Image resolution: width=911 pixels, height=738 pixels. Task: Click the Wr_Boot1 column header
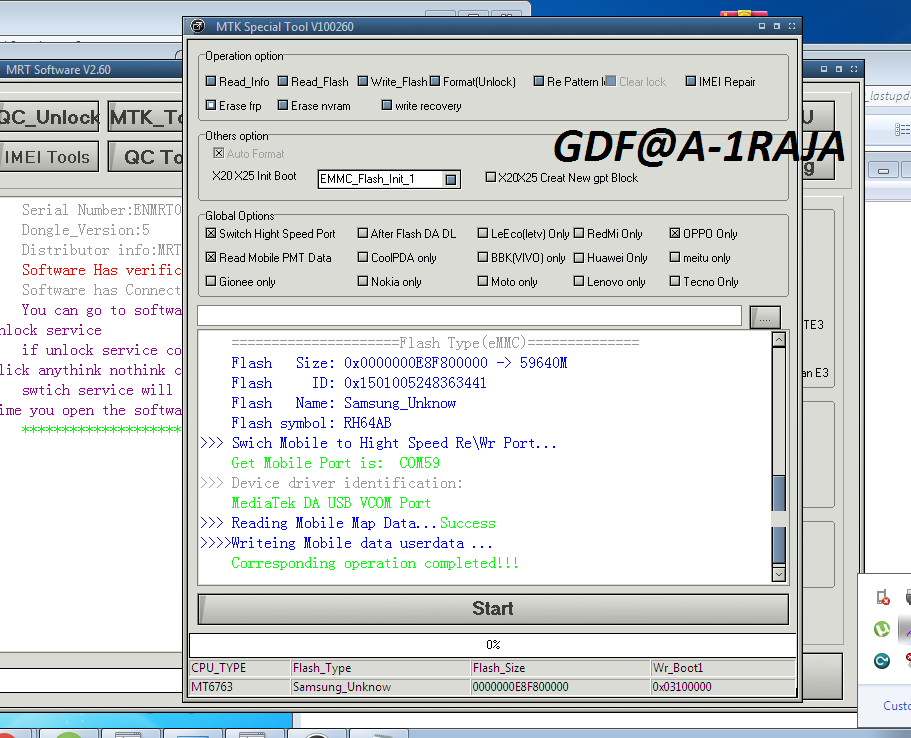pyautogui.click(x=723, y=668)
